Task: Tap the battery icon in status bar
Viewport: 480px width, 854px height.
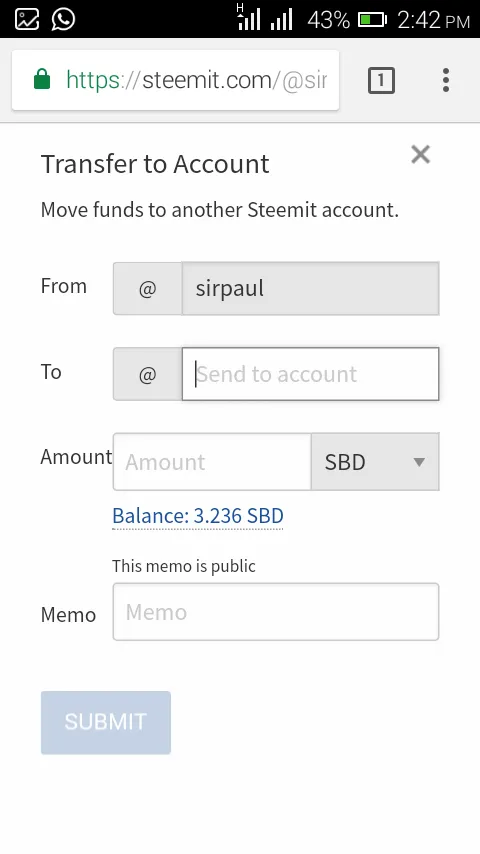Action: (372, 20)
